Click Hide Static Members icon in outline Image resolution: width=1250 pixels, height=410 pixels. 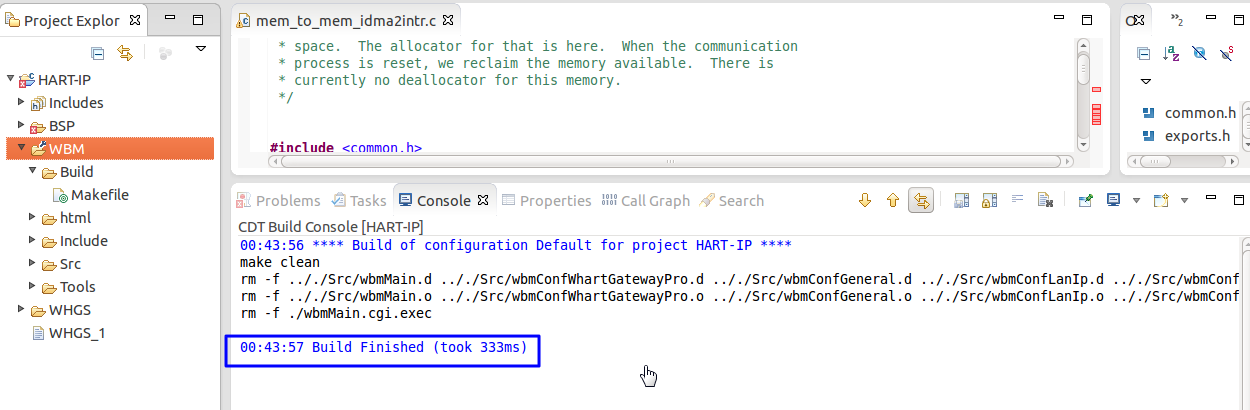[1226, 53]
